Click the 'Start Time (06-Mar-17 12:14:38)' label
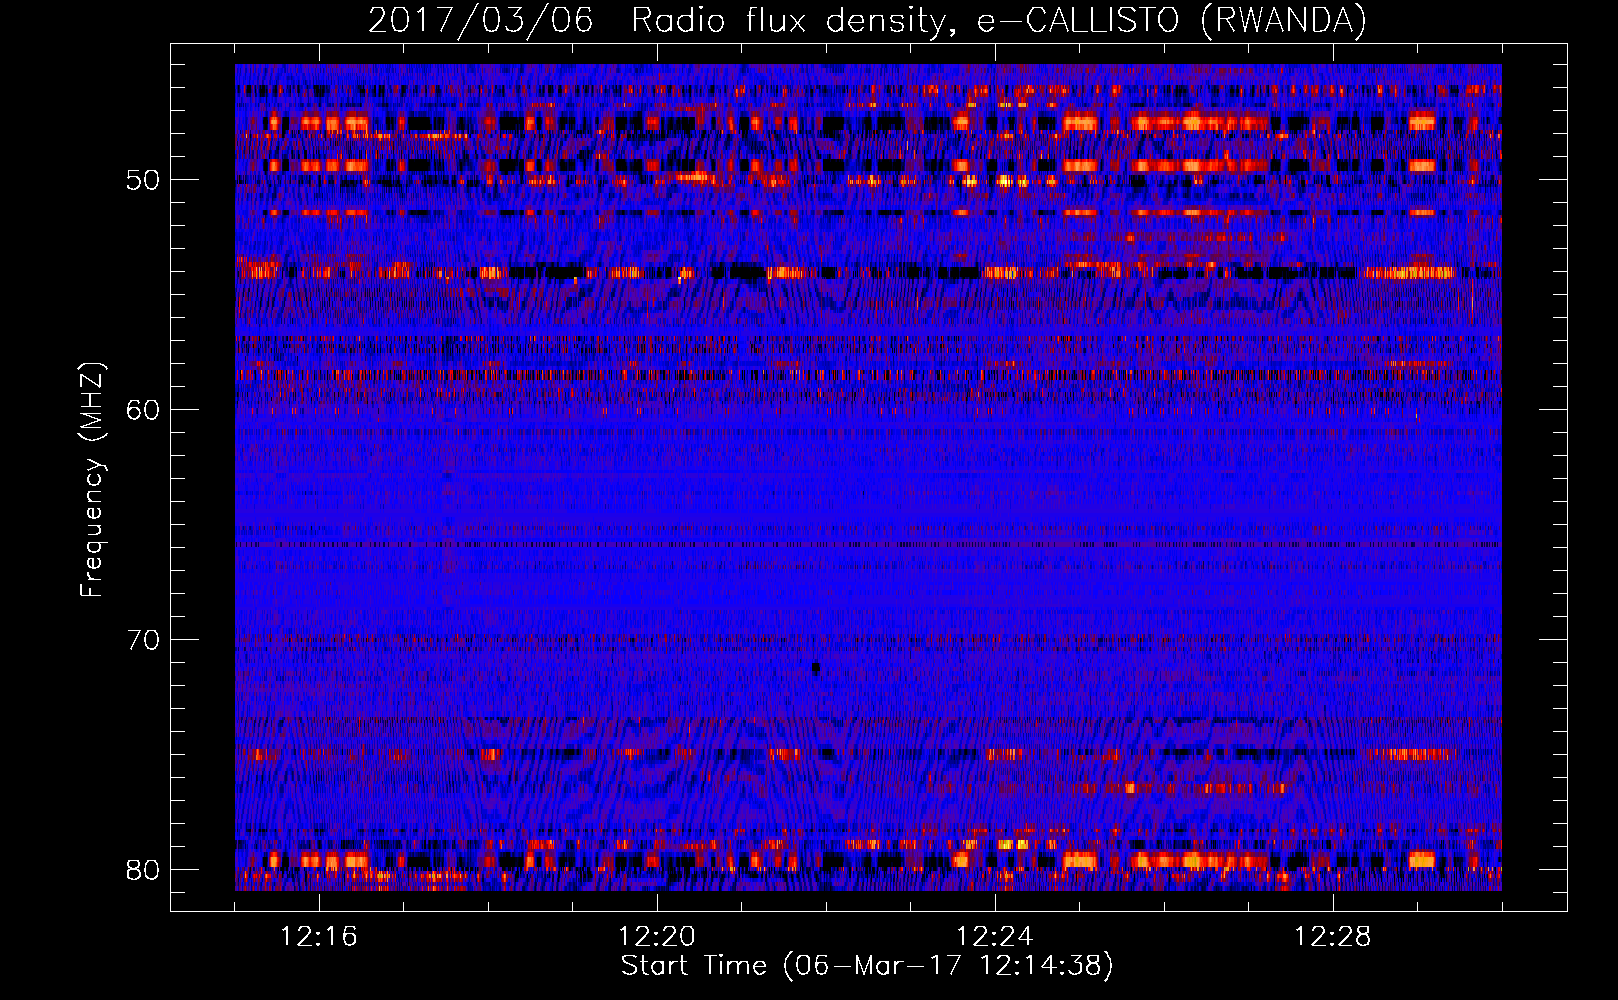The height and width of the screenshot is (1000, 1618). coord(867,966)
